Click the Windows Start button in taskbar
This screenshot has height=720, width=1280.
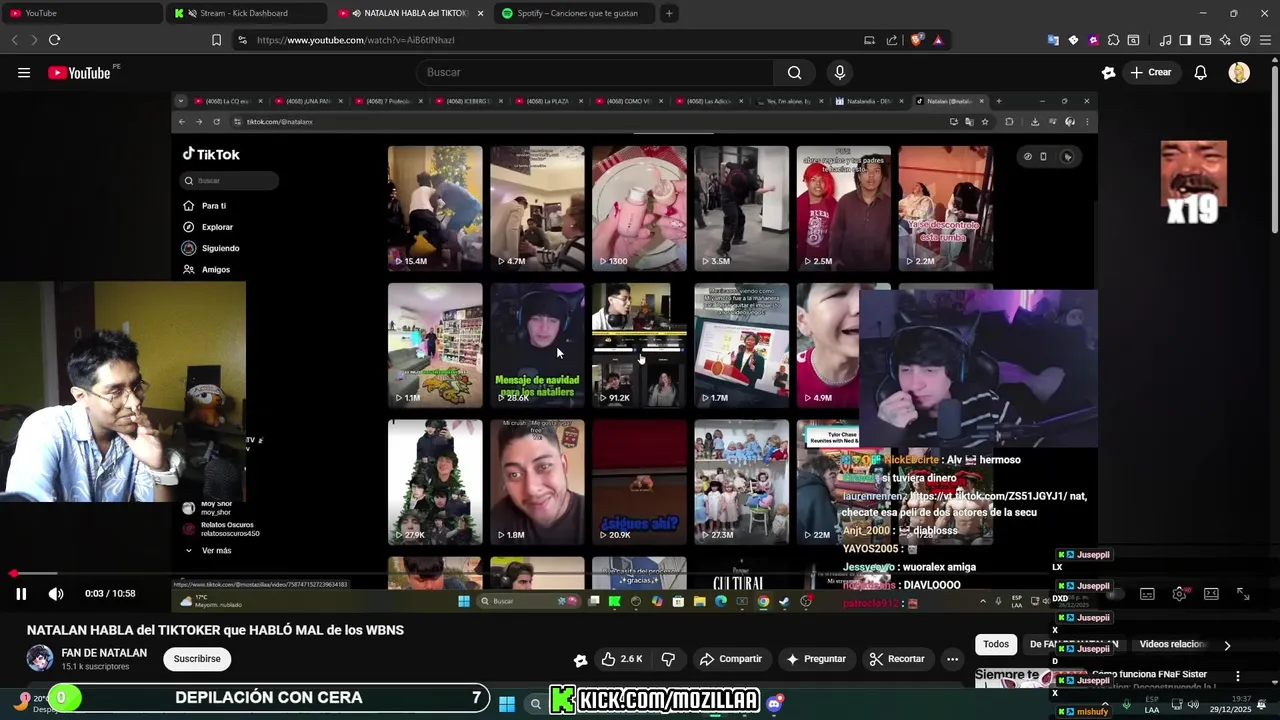(x=507, y=704)
